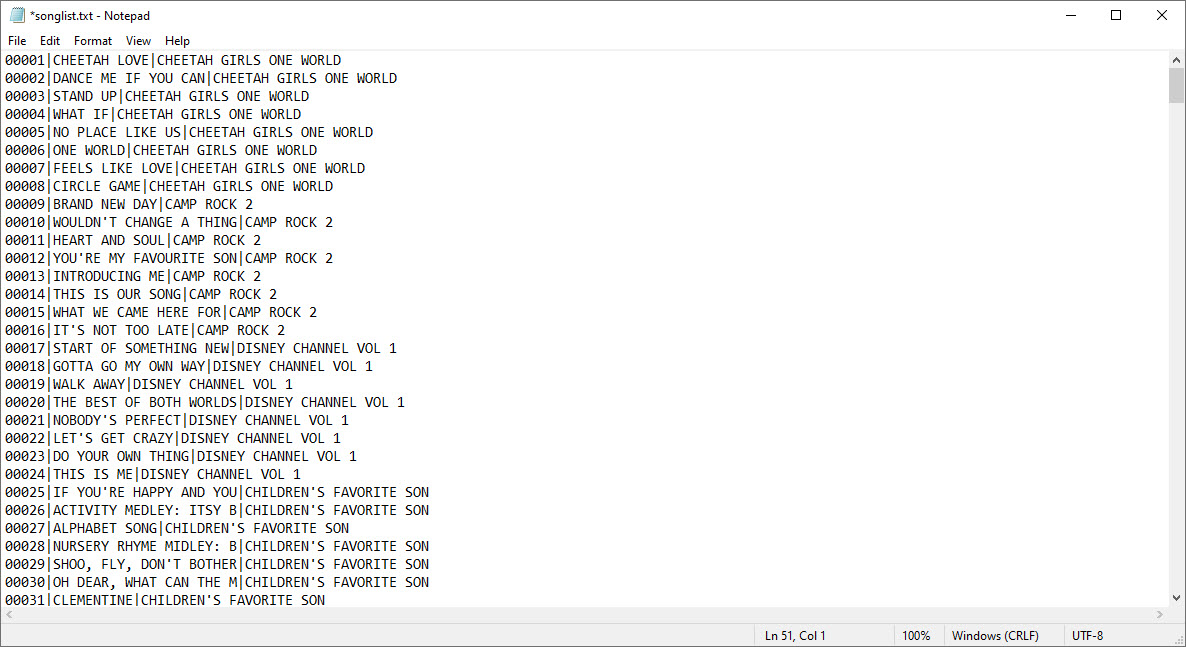Click line 00009 BRAND NEW DAY
Image resolution: width=1186 pixels, height=647 pixels.
[129, 204]
